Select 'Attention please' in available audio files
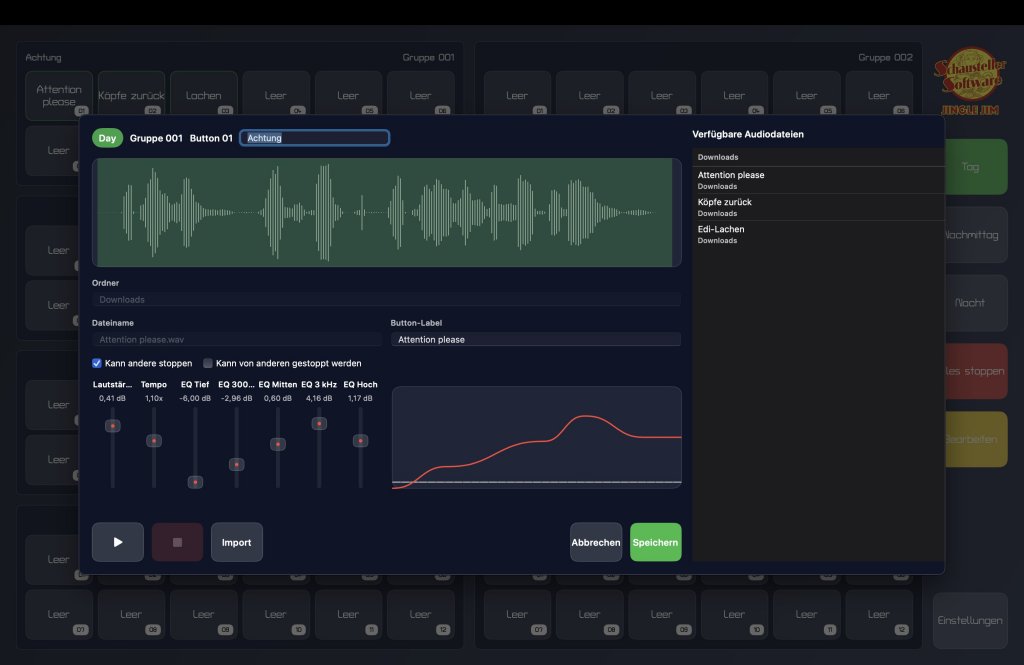The image size is (1024, 665). (x=818, y=180)
